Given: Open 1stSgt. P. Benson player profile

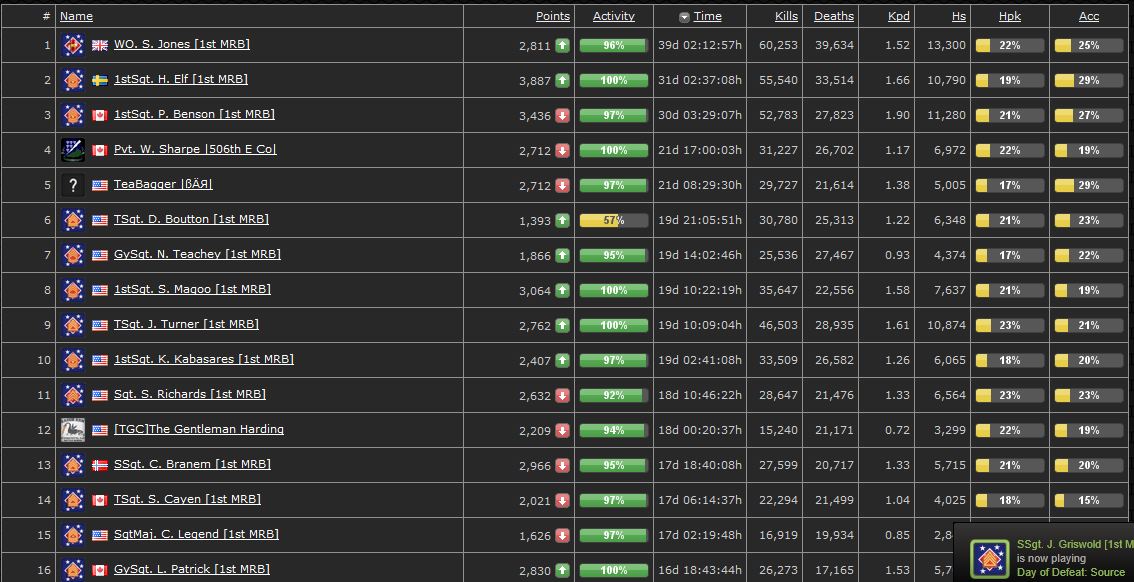Looking at the screenshot, I should coord(194,114).
